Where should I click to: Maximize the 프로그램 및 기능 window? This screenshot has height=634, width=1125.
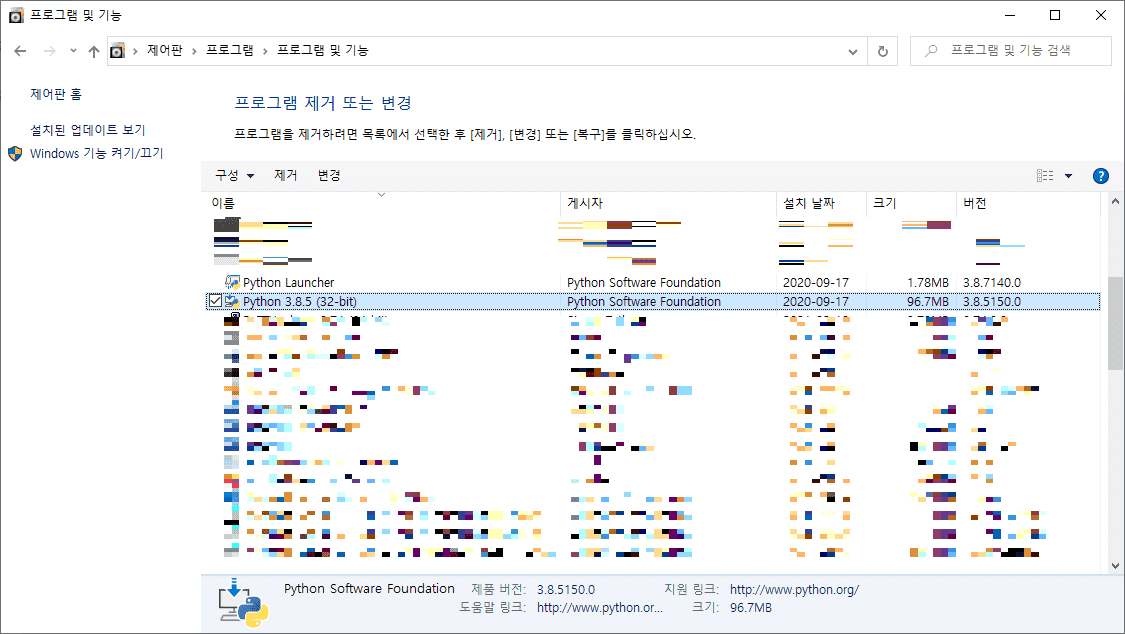coord(1055,15)
